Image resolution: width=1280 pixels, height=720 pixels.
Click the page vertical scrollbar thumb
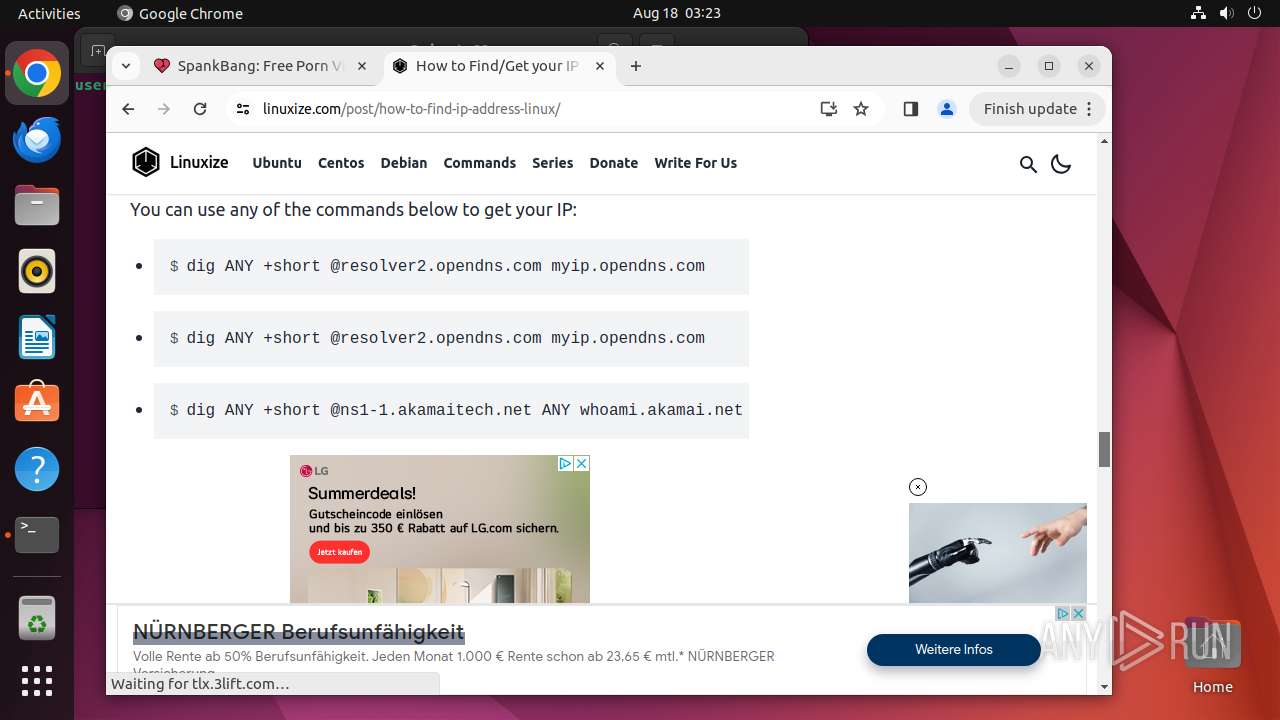[1104, 449]
